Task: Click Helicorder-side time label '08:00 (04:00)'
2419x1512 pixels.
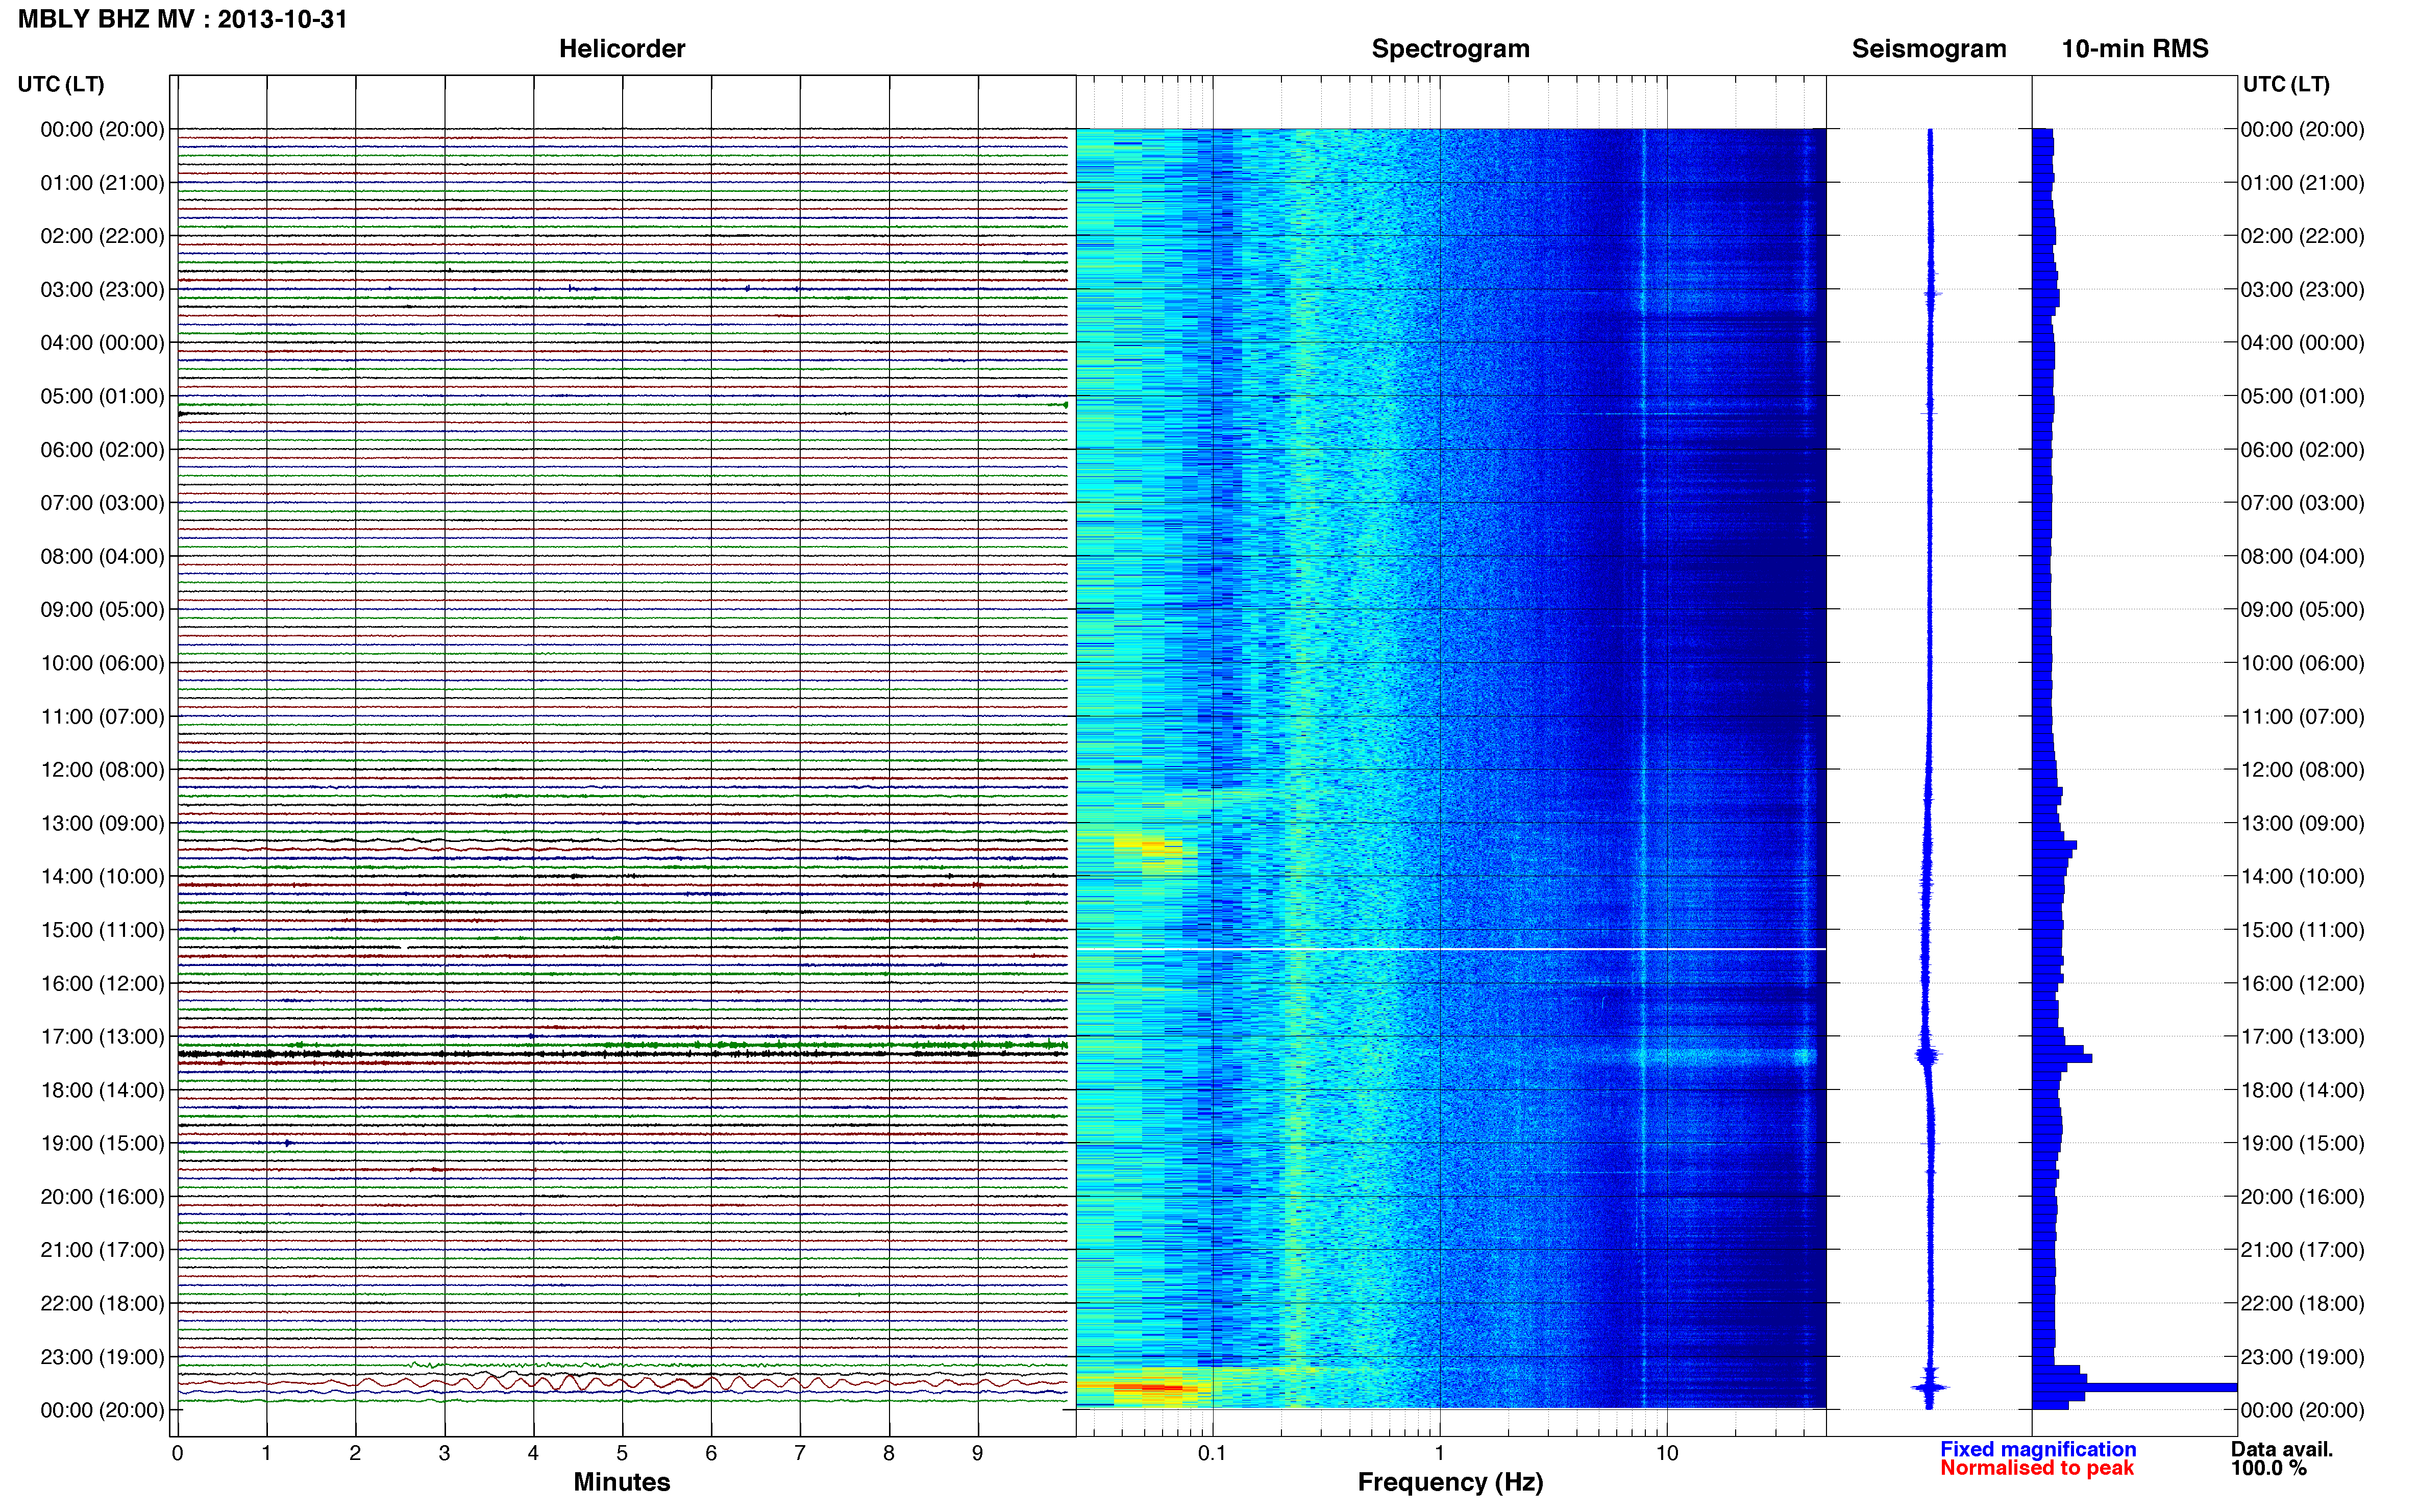Action: [x=102, y=556]
